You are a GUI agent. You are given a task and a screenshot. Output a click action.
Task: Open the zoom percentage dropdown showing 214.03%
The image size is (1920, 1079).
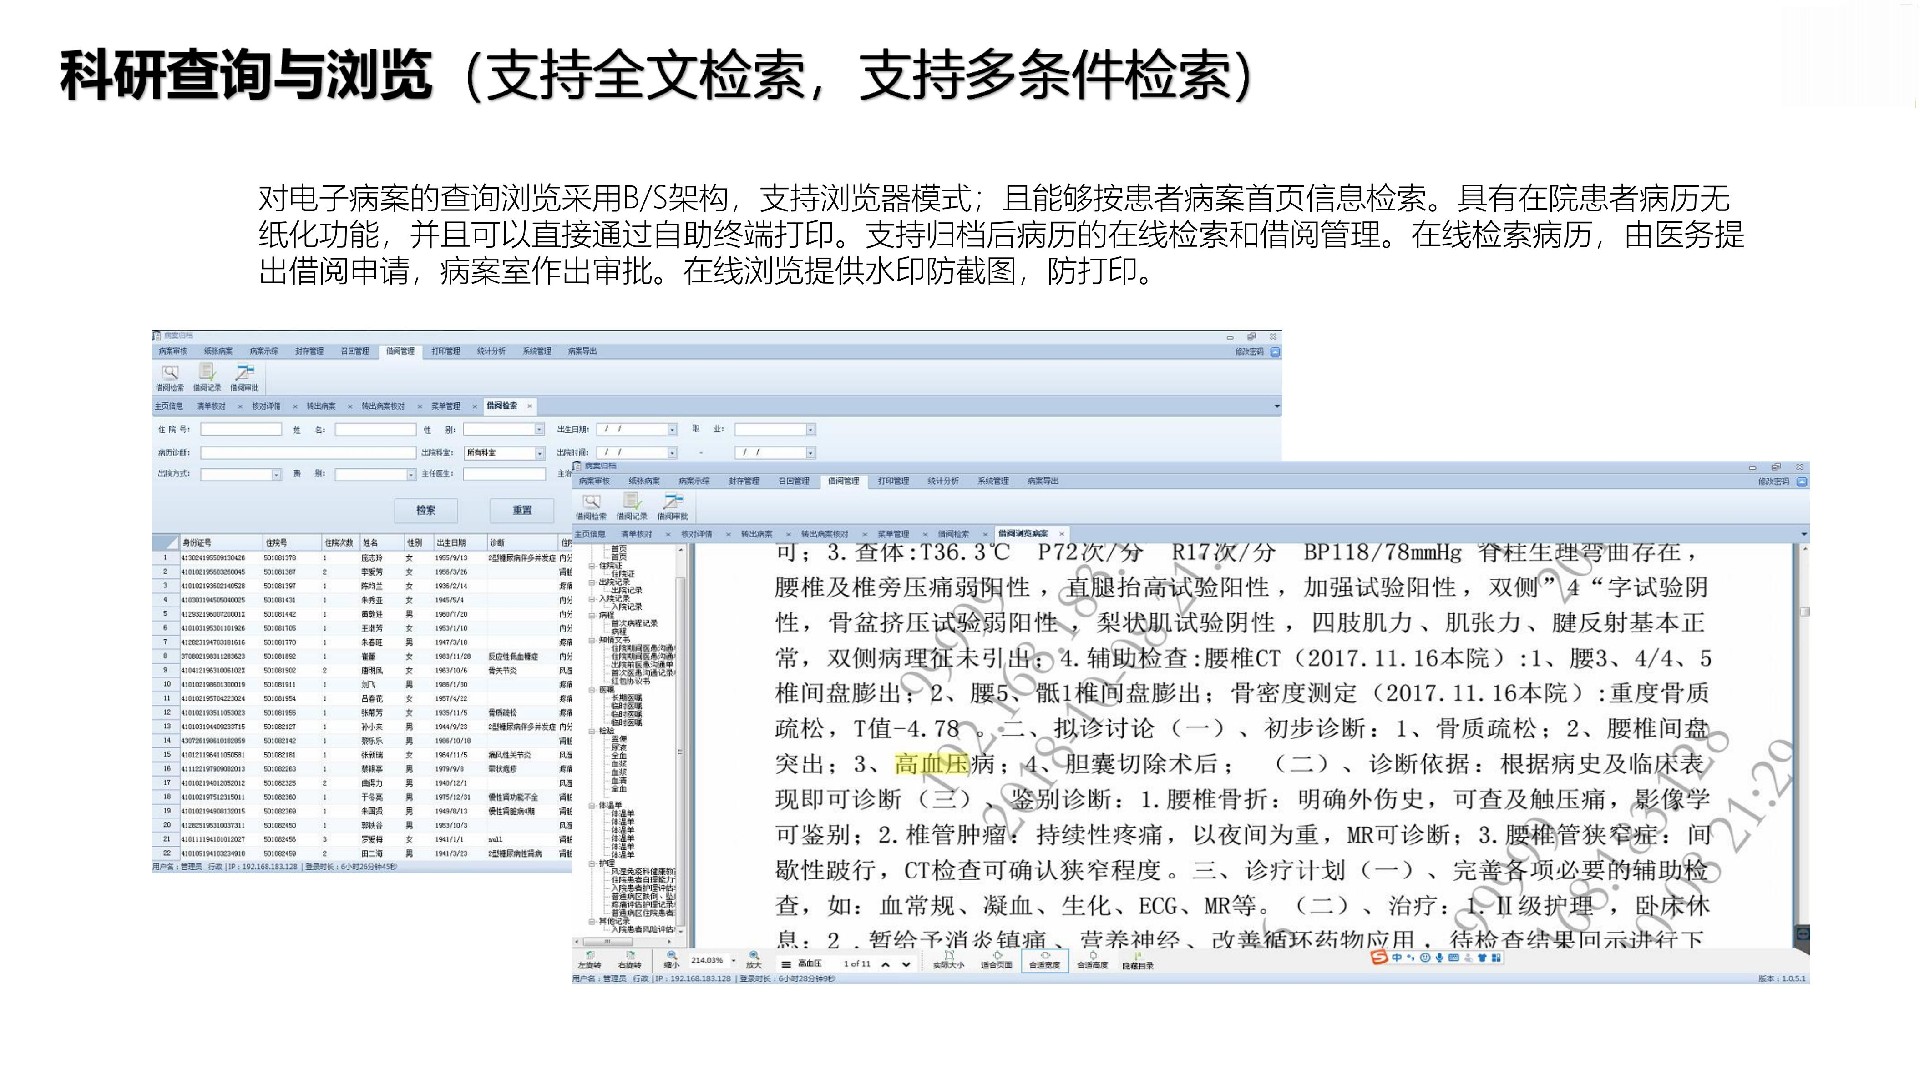point(733,961)
